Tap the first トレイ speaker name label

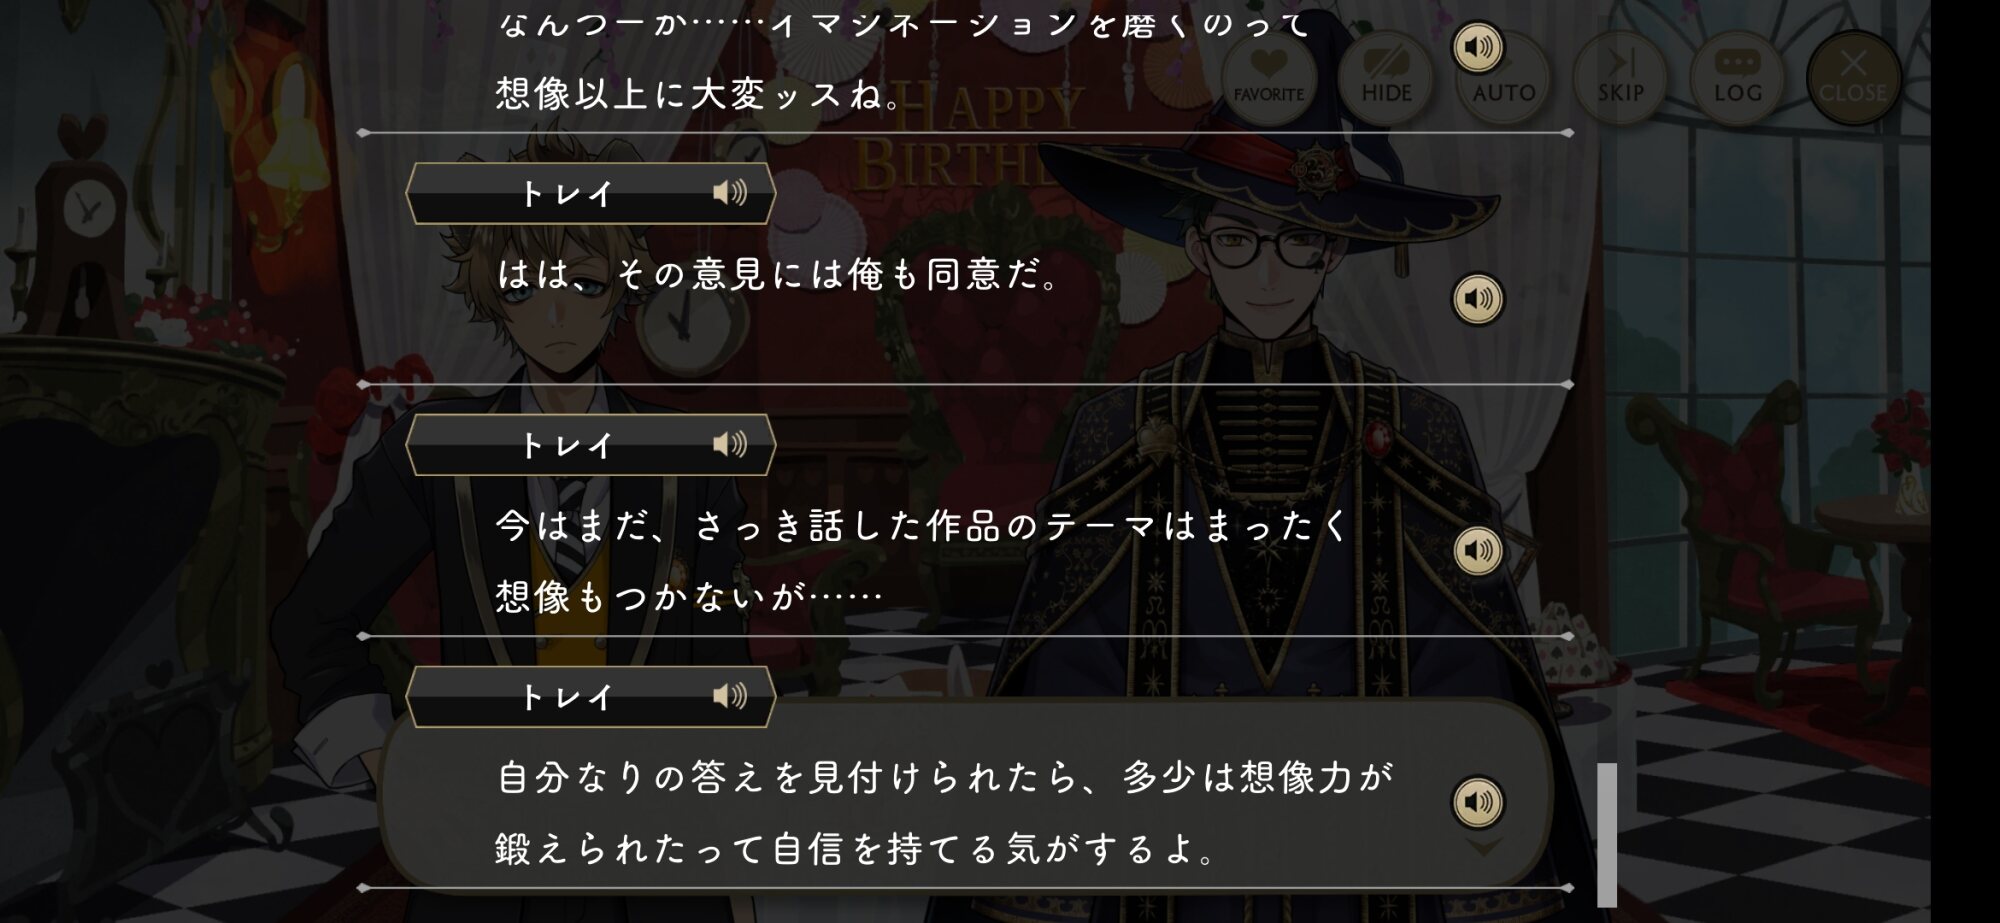tap(566, 193)
